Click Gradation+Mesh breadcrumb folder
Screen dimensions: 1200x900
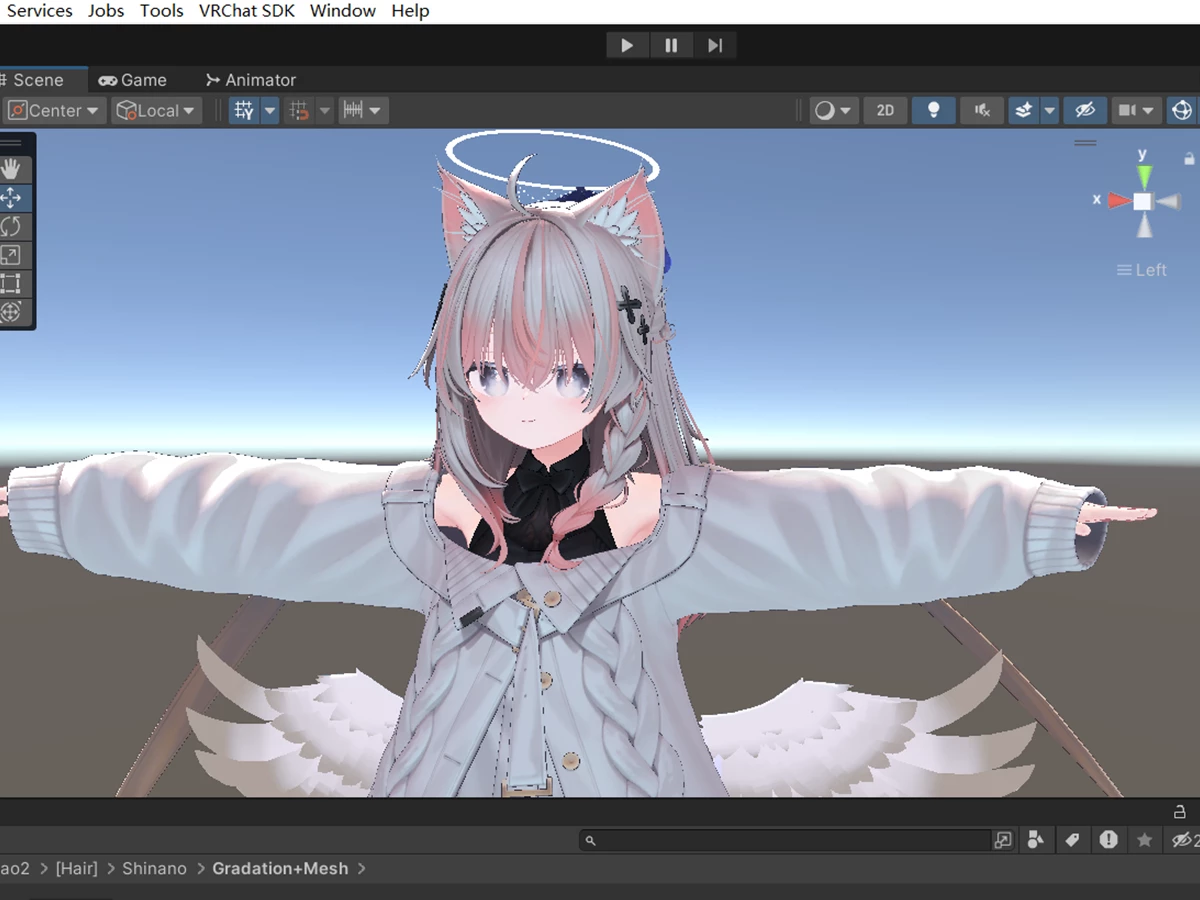tap(280, 868)
